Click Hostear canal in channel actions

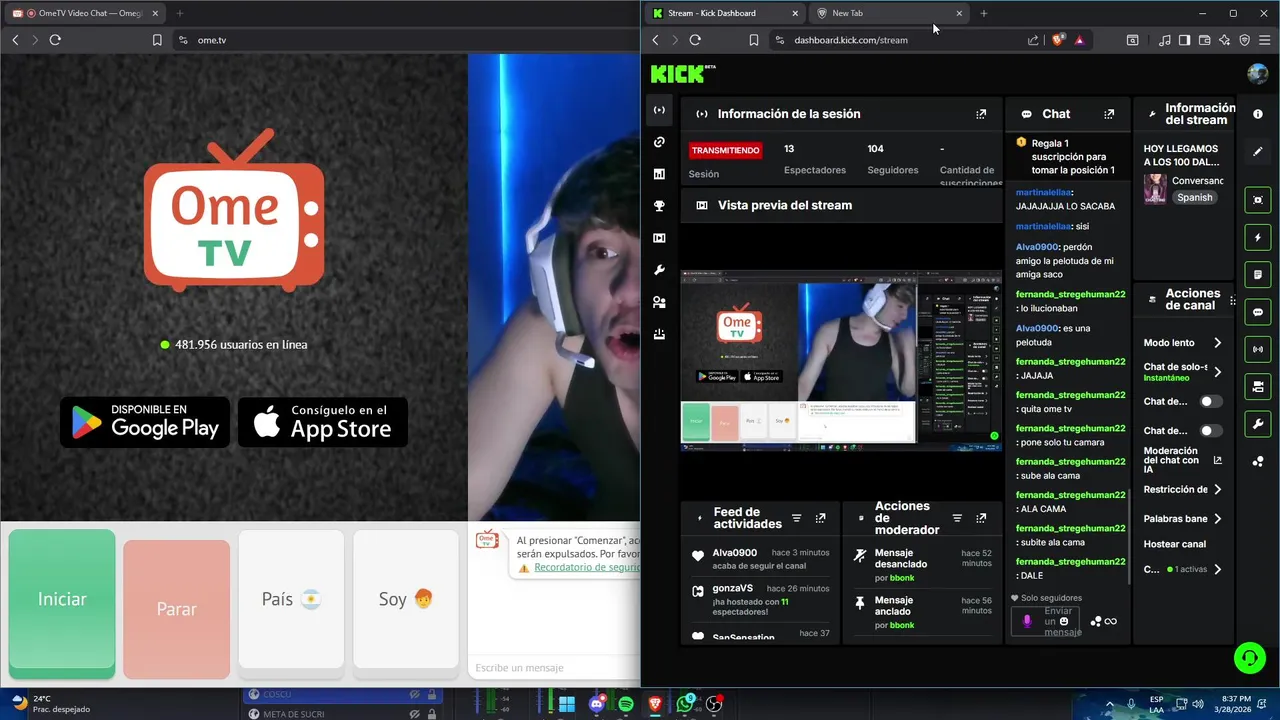[1175, 544]
